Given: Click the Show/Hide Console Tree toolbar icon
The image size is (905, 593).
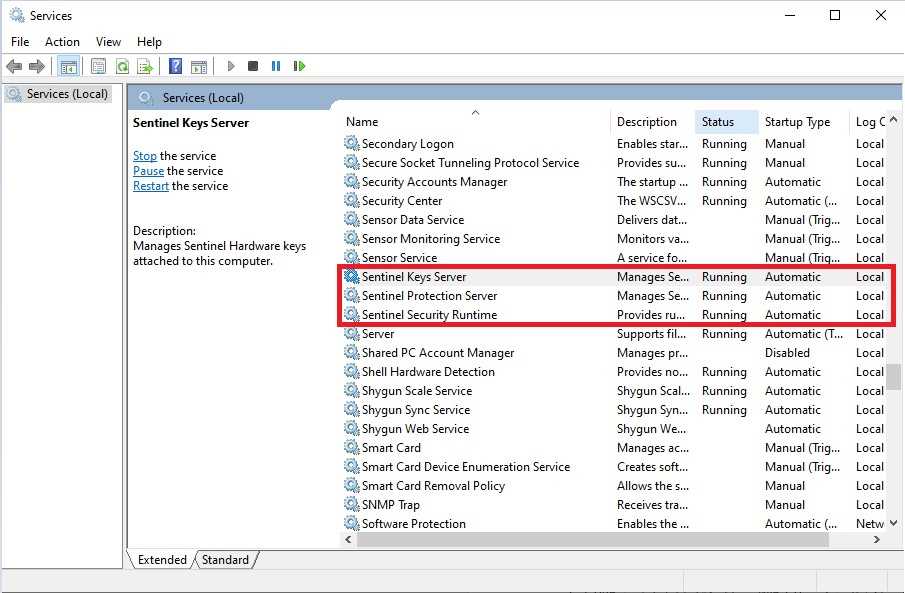Looking at the screenshot, I should pyautogui.click(x=68, y=66).
